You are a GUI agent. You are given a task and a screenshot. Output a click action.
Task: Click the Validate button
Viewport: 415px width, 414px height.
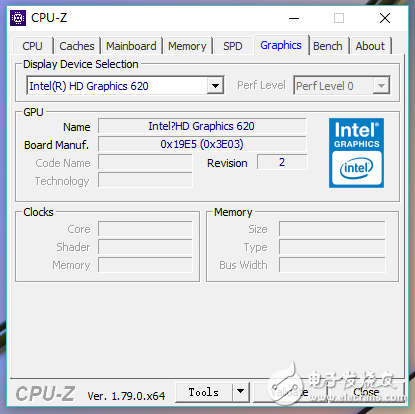click(x=289, y=393)
